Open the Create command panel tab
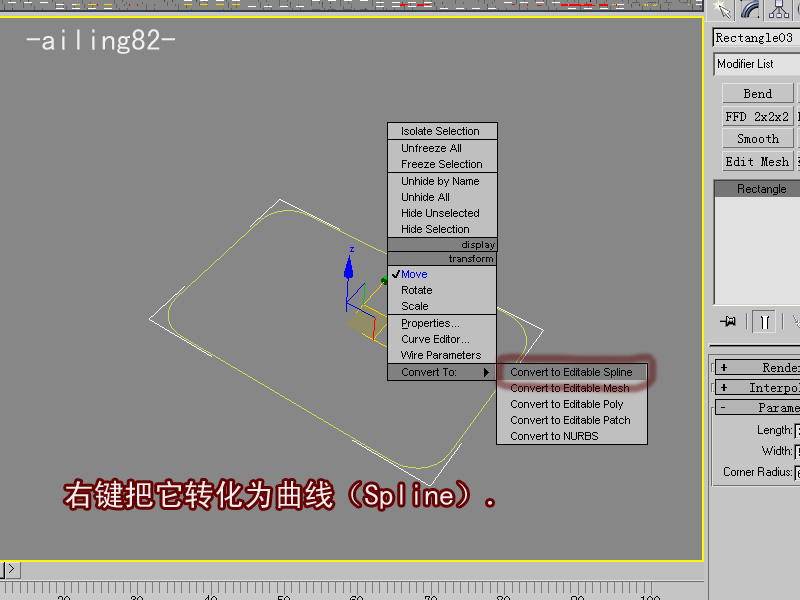 pyautogui.click(x=722, y=10)
